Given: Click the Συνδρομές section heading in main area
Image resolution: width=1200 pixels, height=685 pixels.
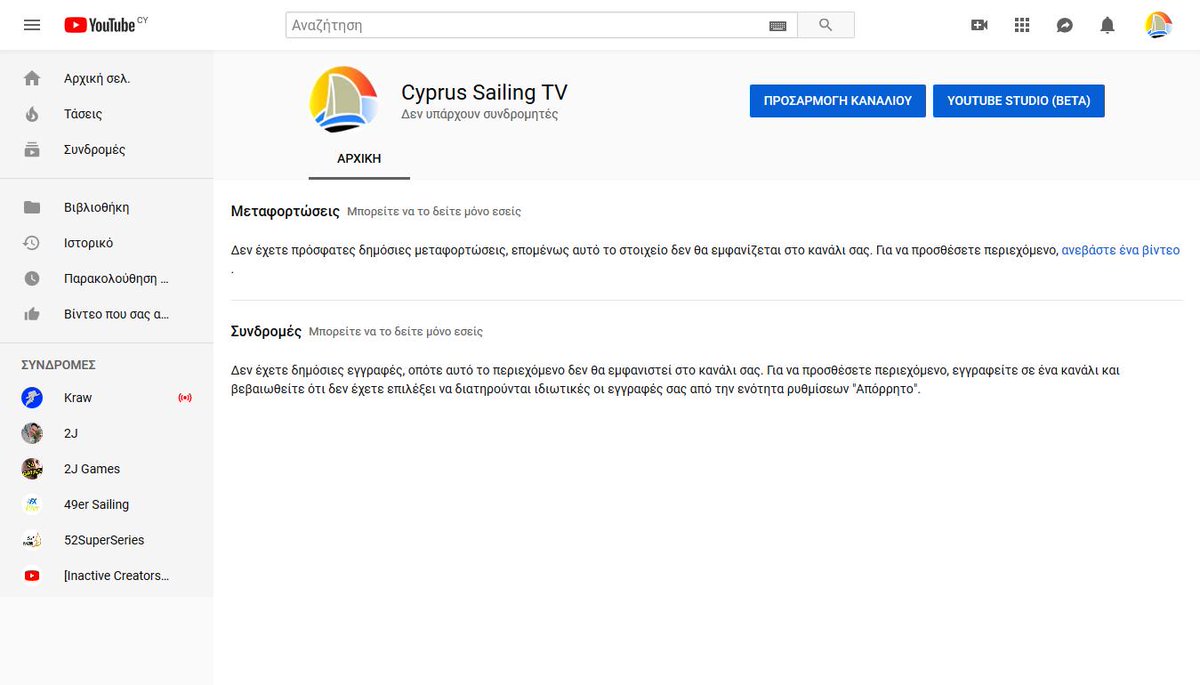Looking at the screenshot, I should 266,330.
